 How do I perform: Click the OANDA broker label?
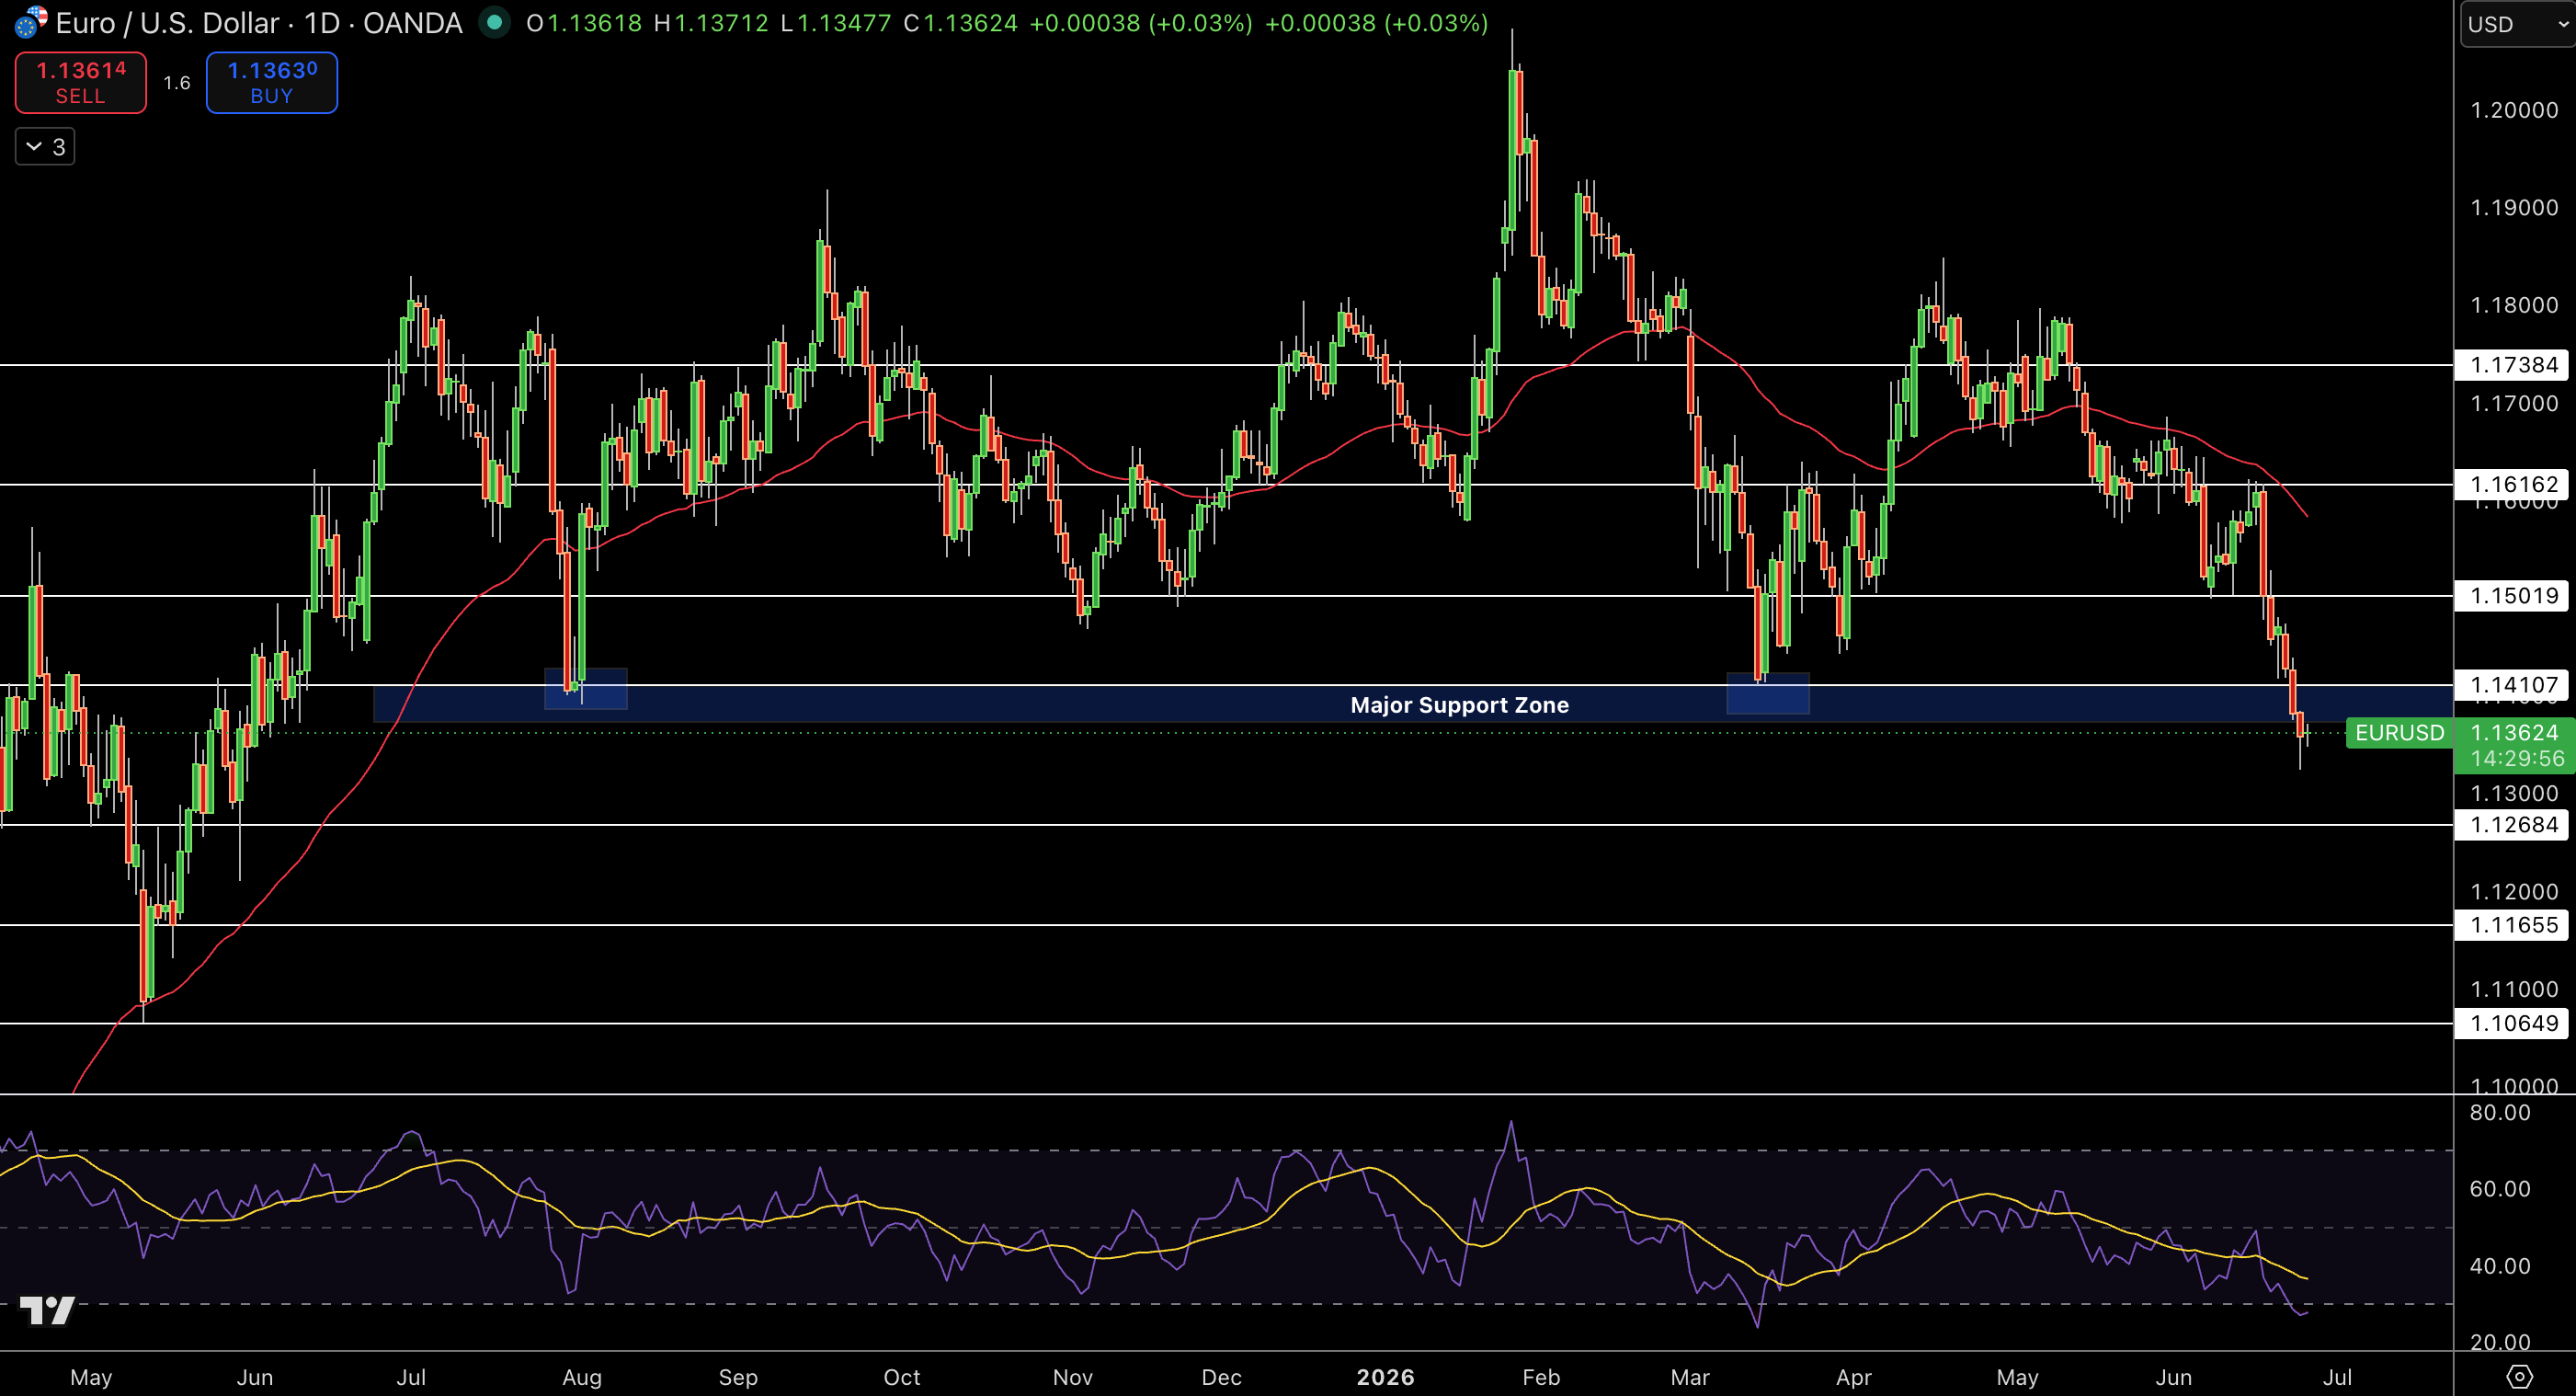tap(412, 23)
